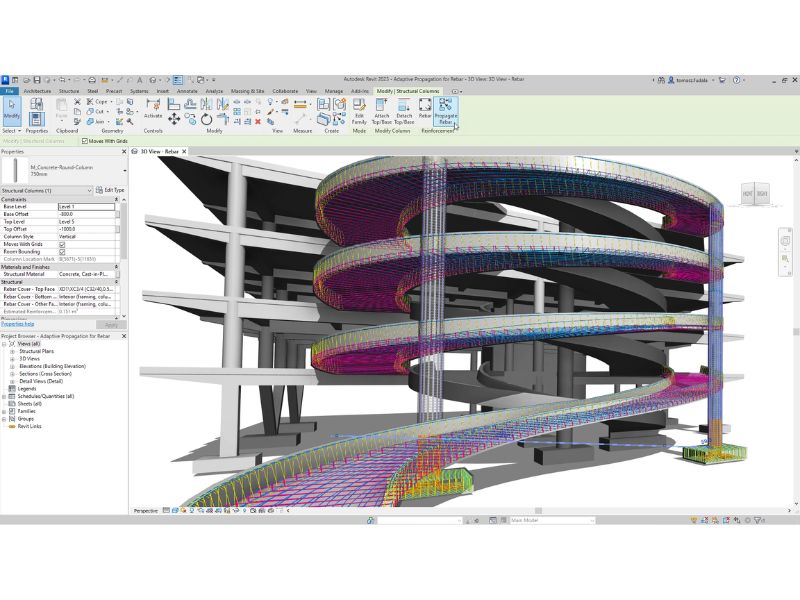Click the Edit Type button
This screenshot has width=800, height=600.
(111, 190)
